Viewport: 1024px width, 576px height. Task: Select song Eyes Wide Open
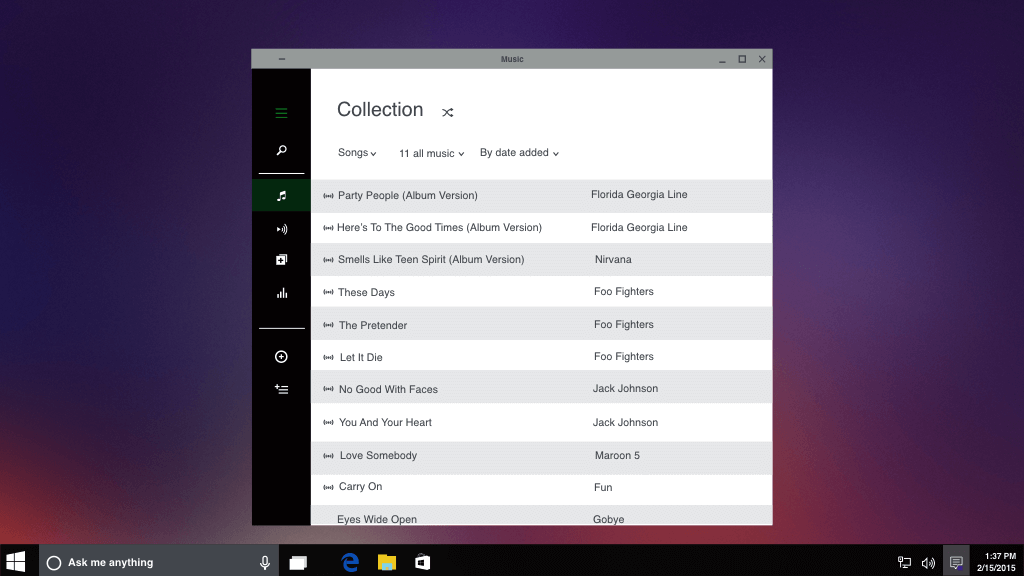click(x=377, y=519)
